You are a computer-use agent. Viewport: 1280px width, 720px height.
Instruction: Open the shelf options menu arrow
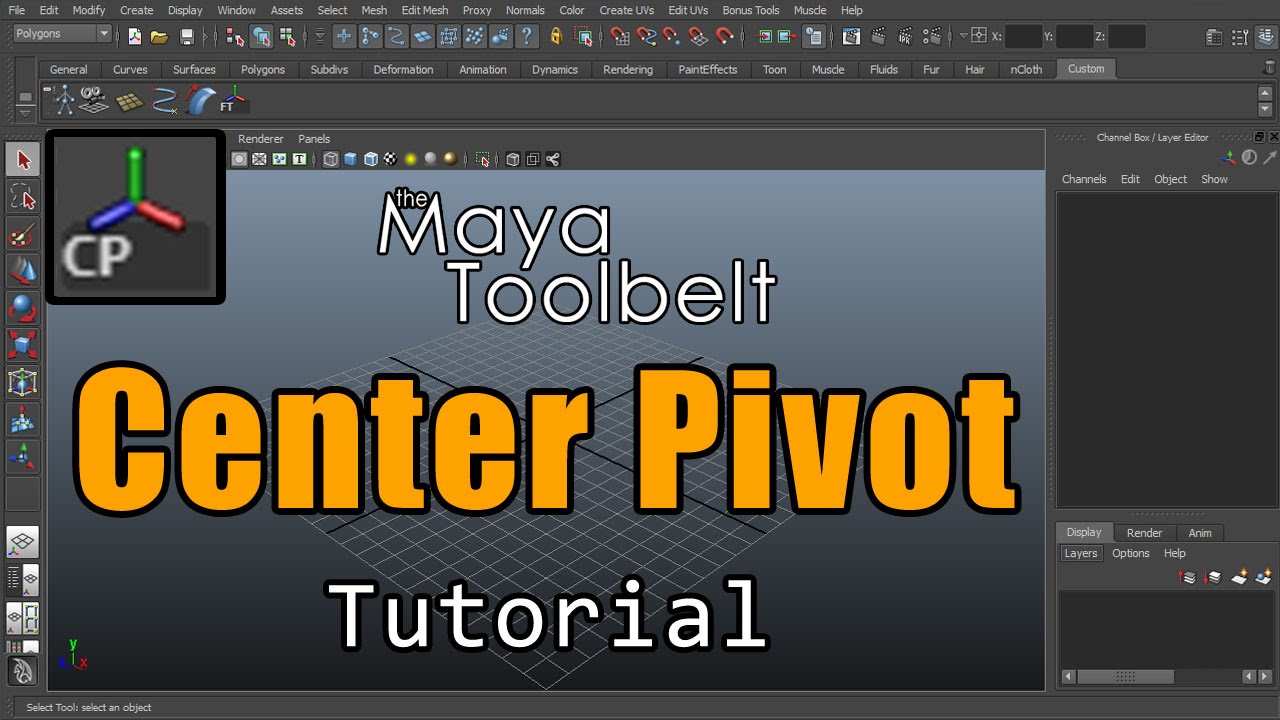25,113
